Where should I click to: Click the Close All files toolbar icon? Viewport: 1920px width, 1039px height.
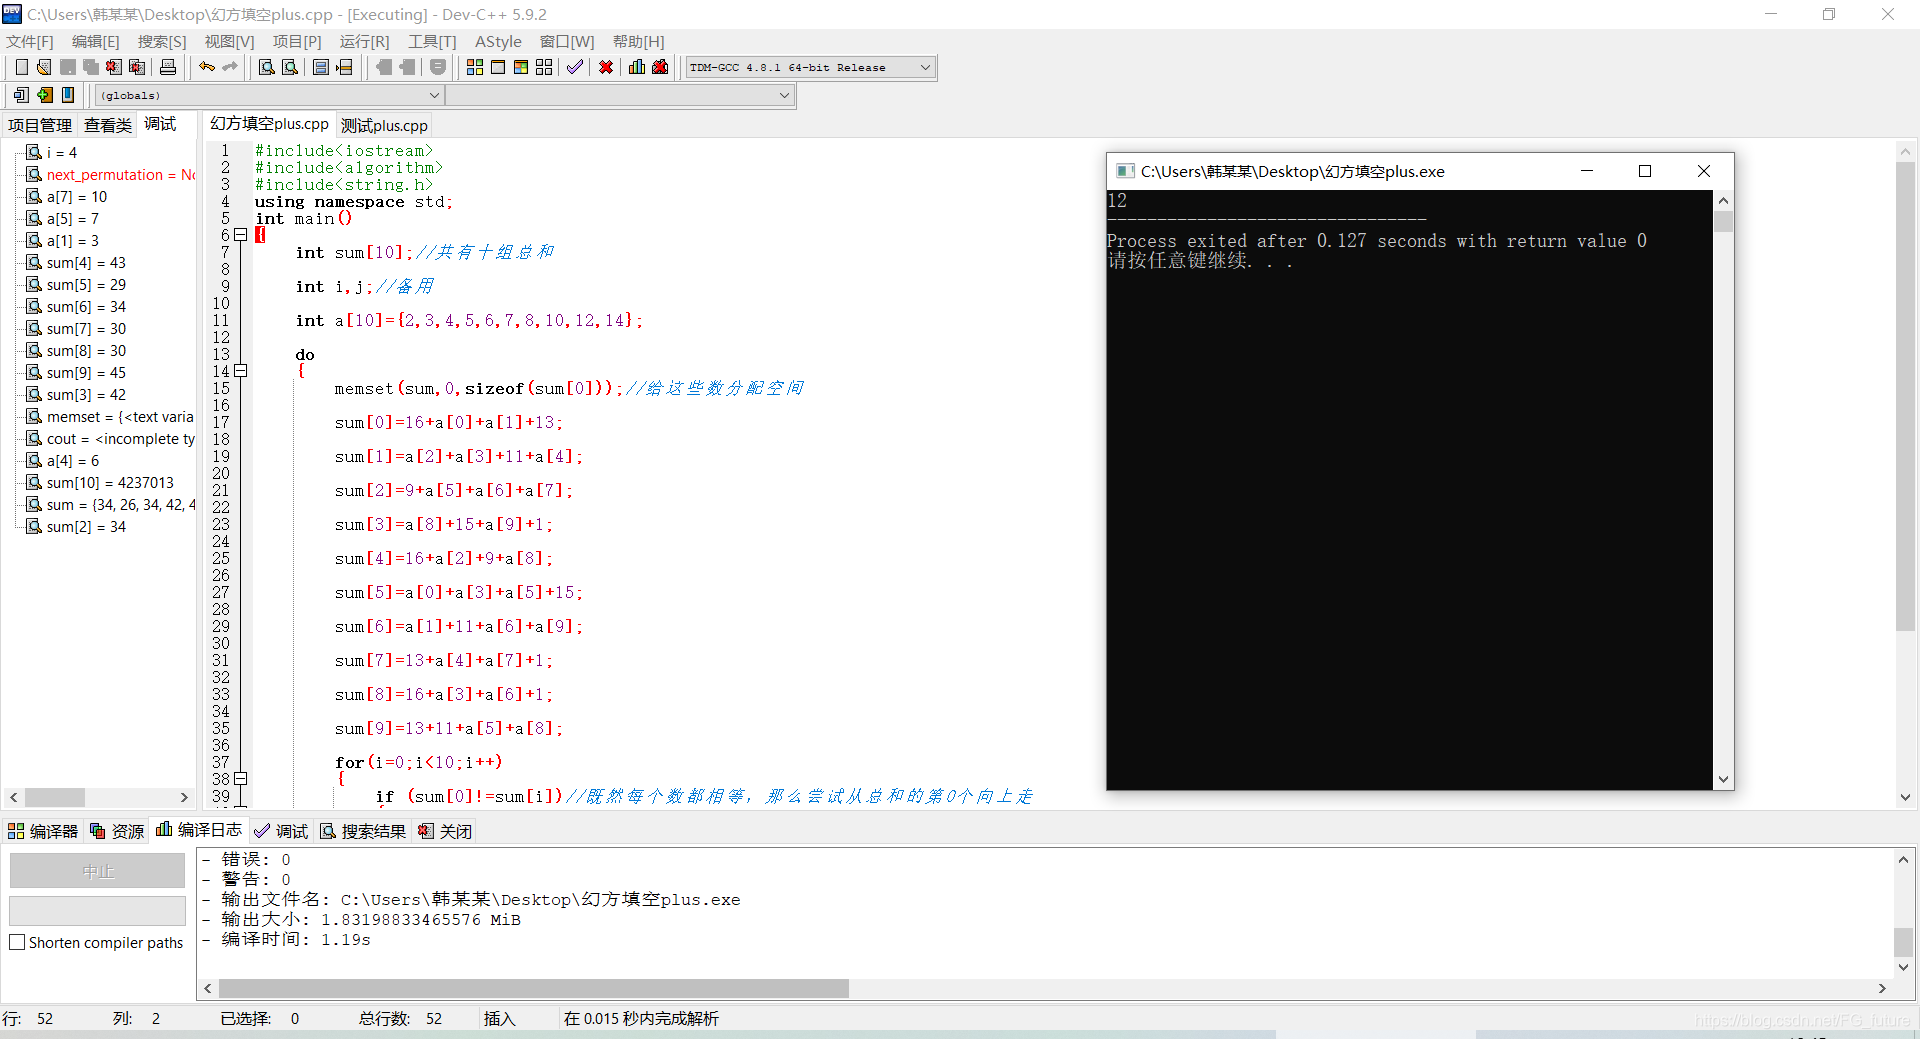click(x=137, y=67)
